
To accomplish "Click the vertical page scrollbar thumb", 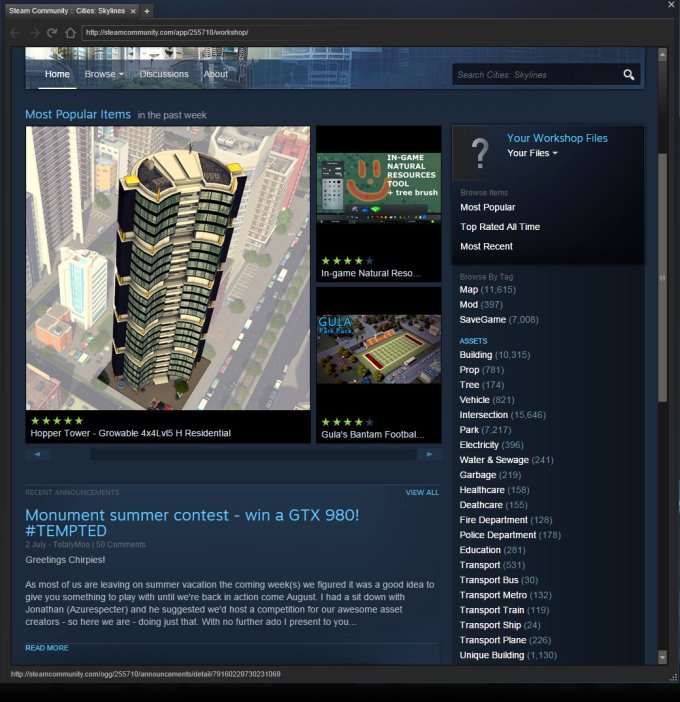I will (663, 278).
